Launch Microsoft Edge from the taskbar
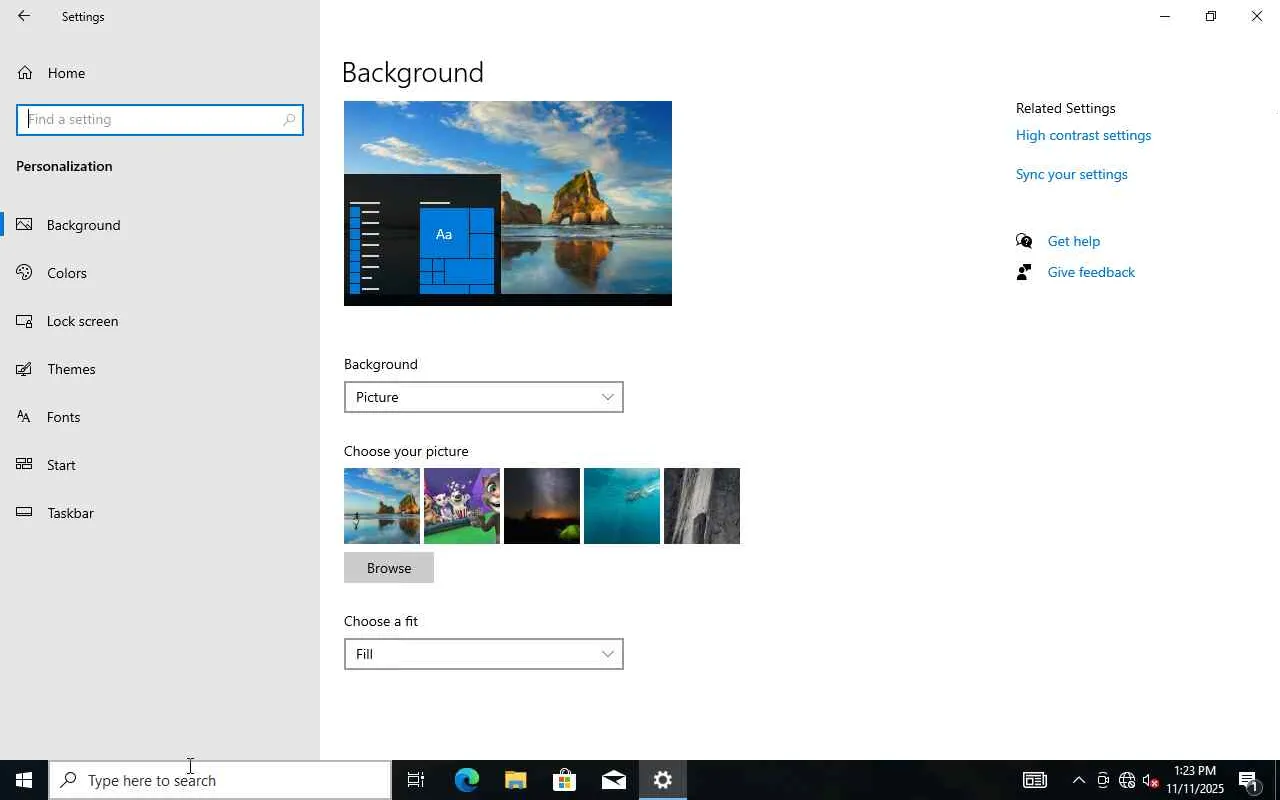1280x800 pixels. click(x=466, y=780)
